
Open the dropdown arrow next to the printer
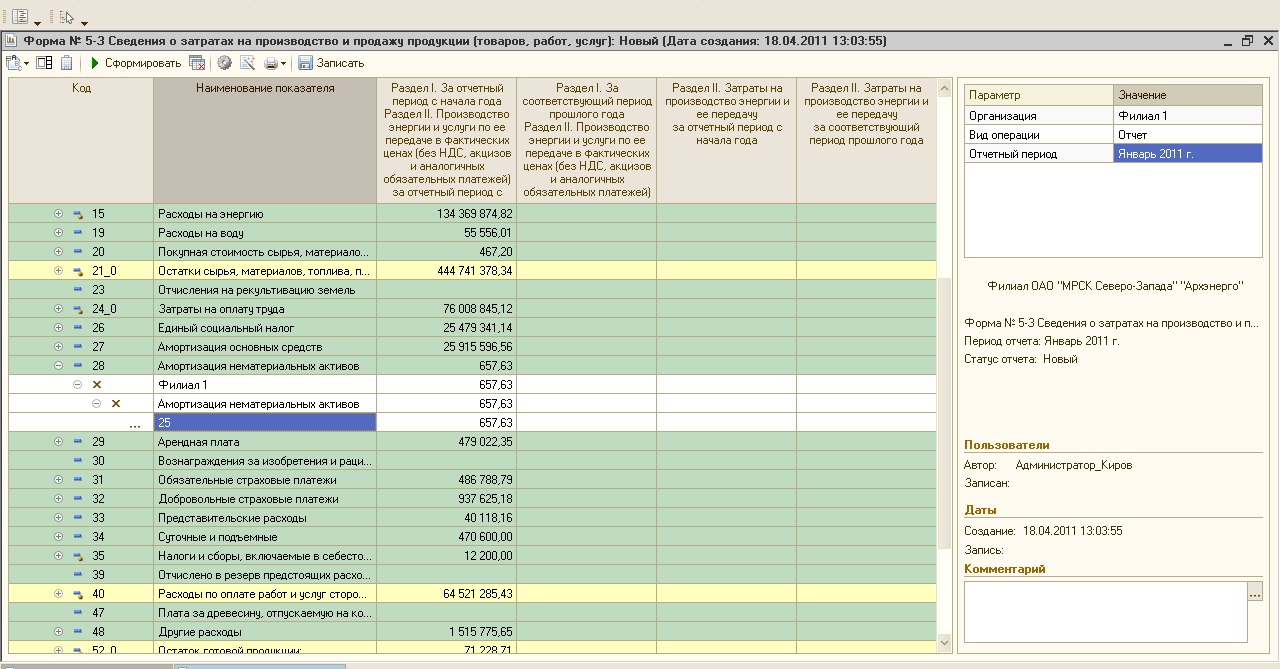[284, 64]
